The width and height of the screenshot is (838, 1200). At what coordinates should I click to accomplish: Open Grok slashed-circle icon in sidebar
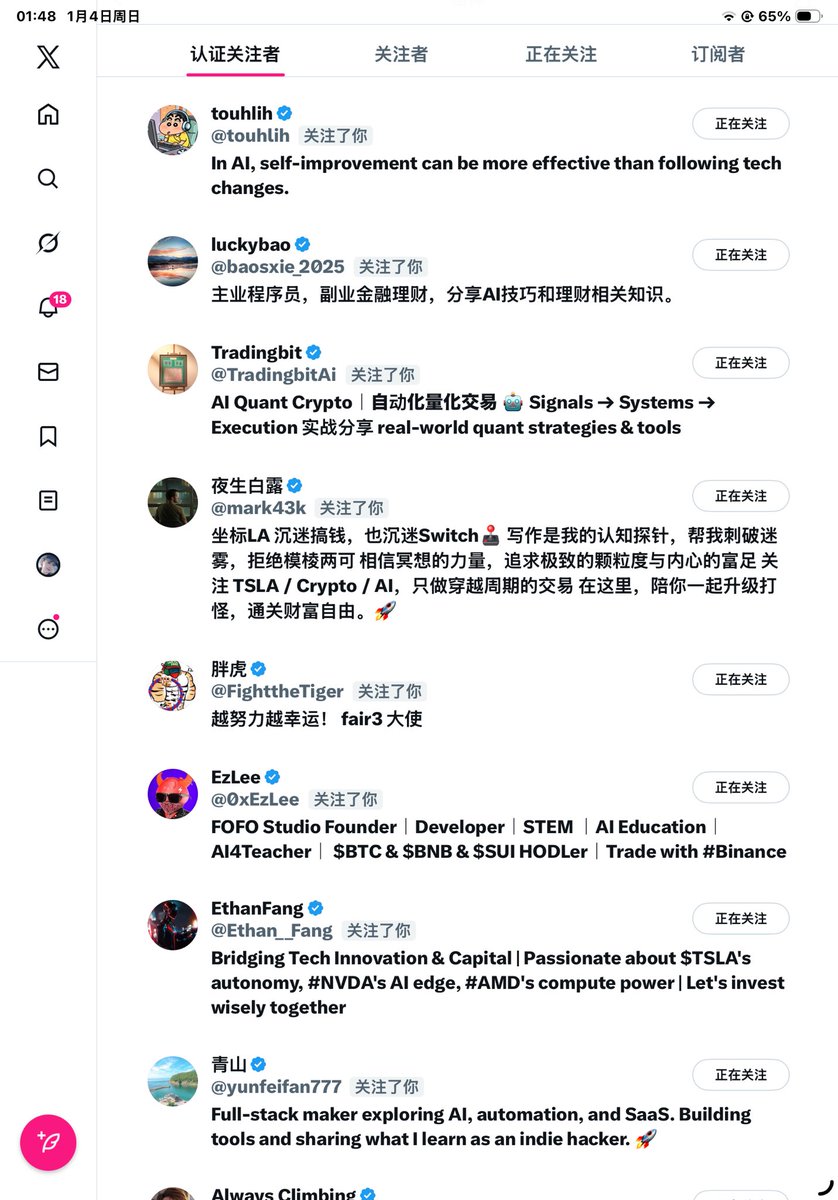(x=48, y=243)
